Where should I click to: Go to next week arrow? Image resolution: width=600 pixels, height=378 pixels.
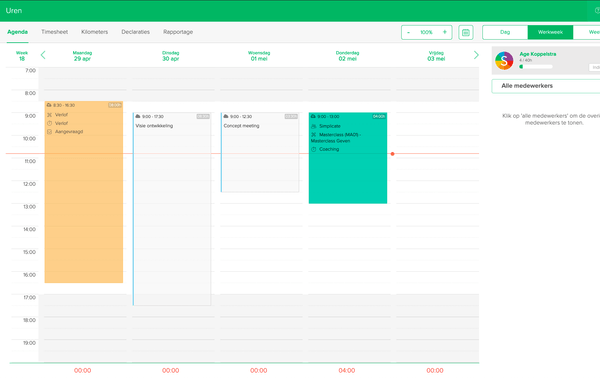coord(476,55)
